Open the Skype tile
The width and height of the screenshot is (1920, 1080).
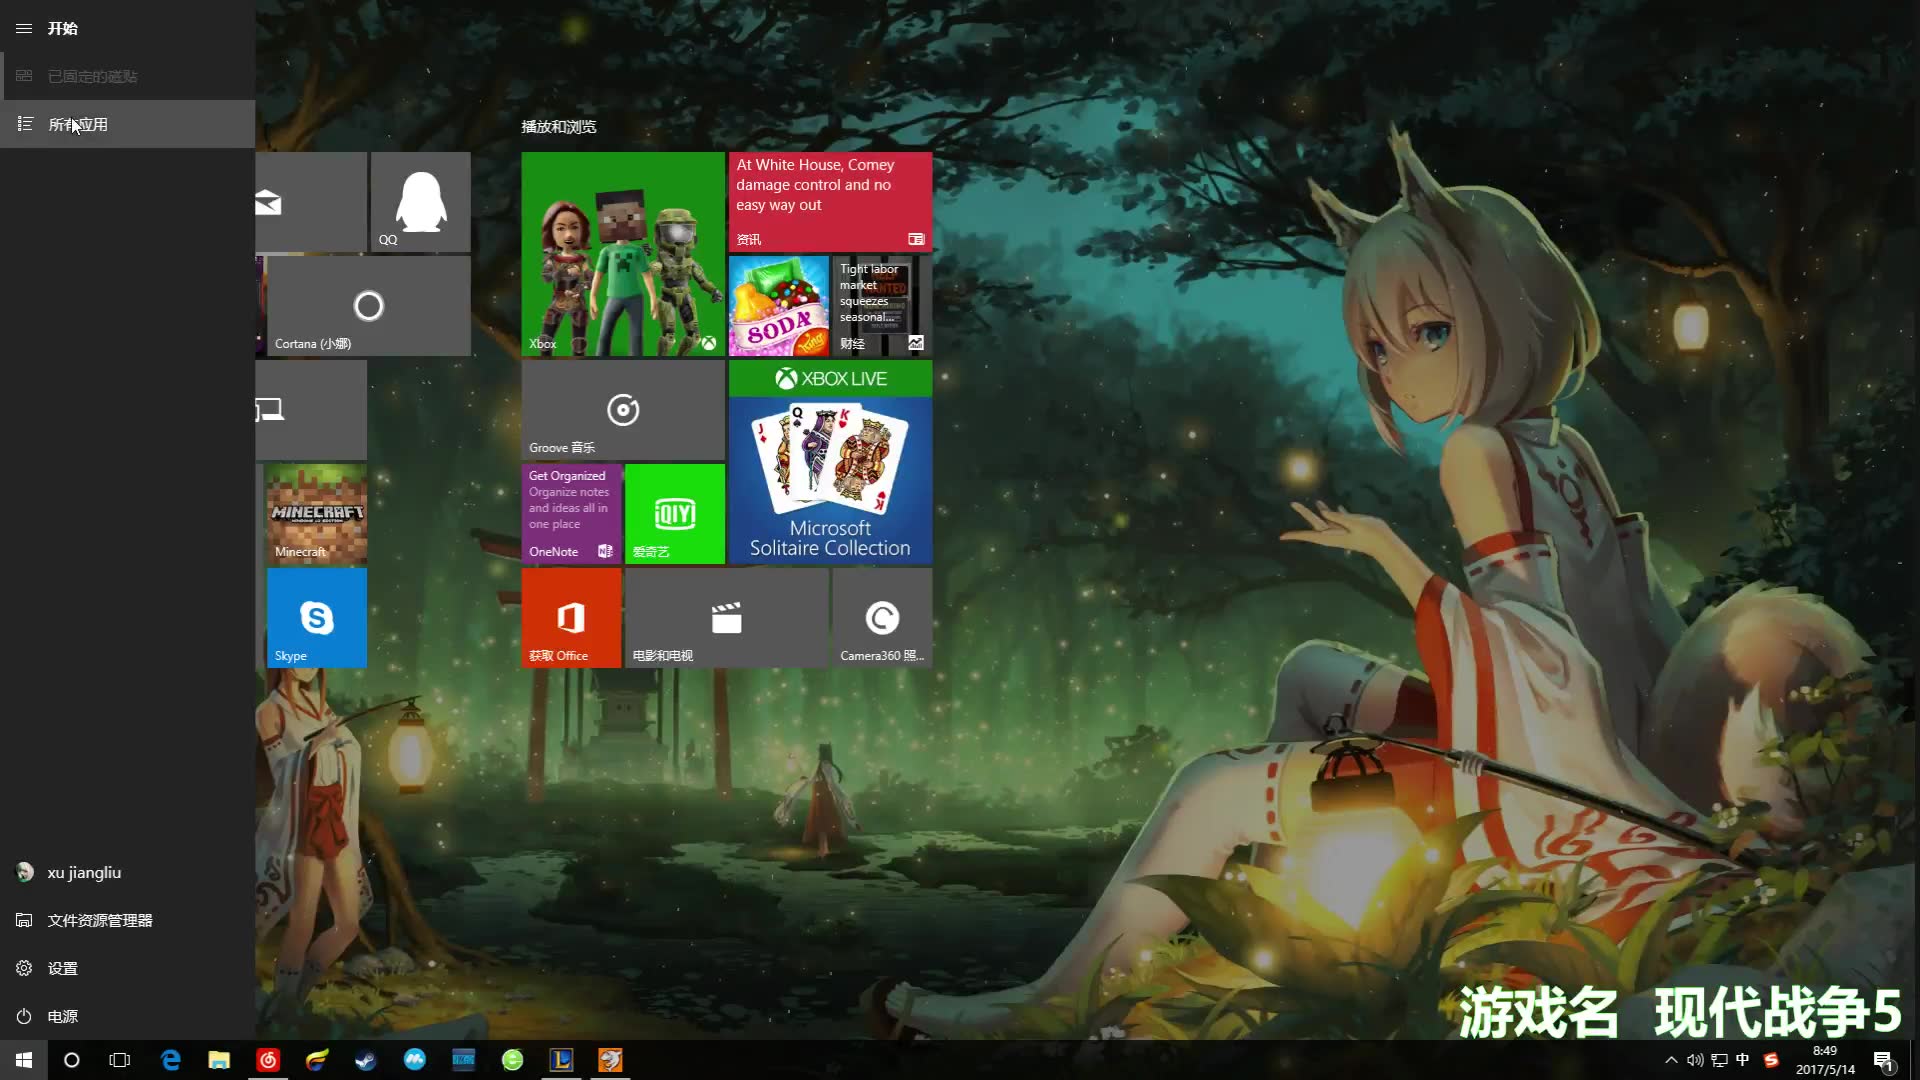(x=317, y=618)
